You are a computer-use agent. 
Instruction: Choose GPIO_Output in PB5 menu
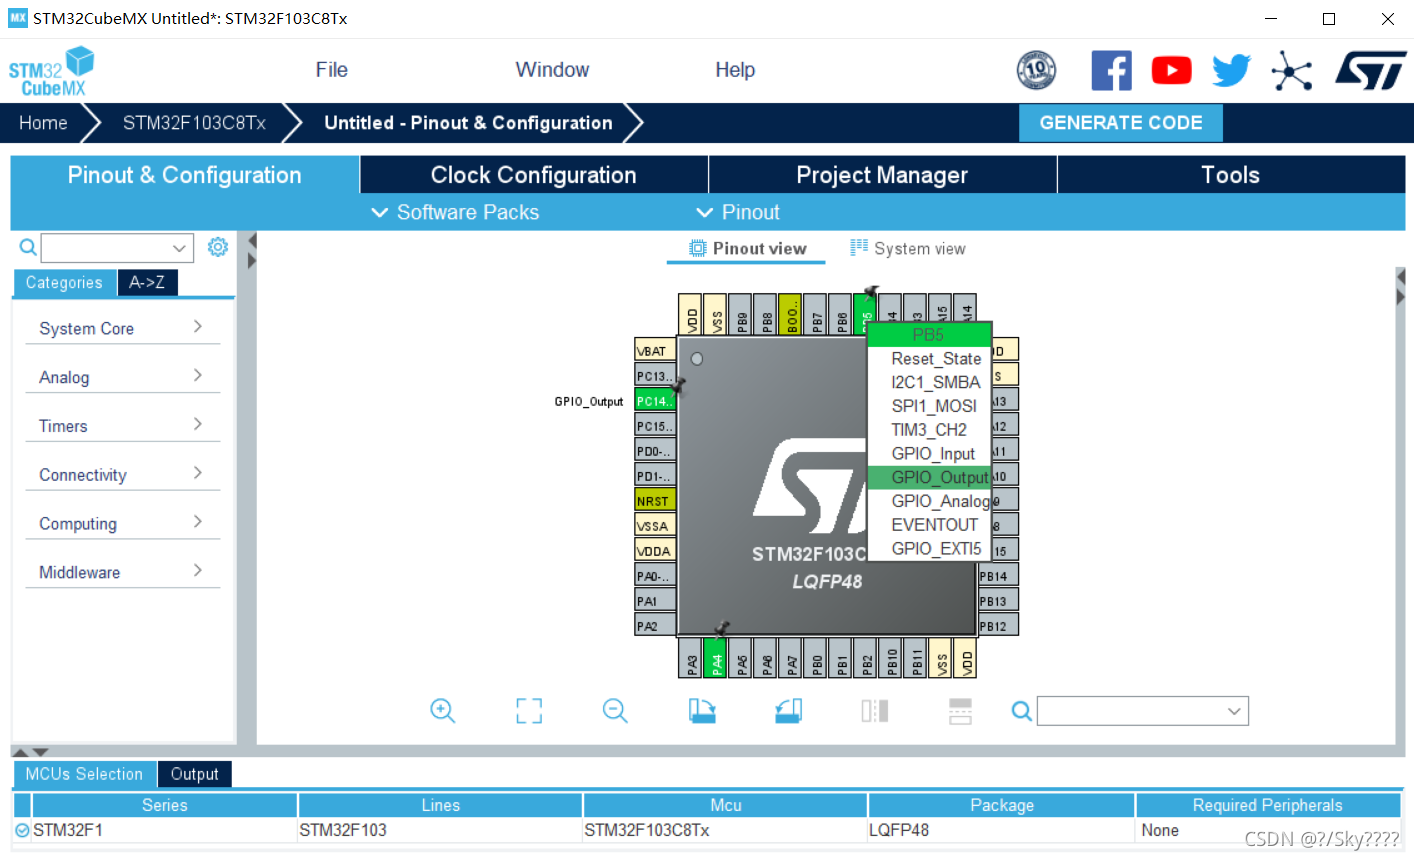click(929, 477)
